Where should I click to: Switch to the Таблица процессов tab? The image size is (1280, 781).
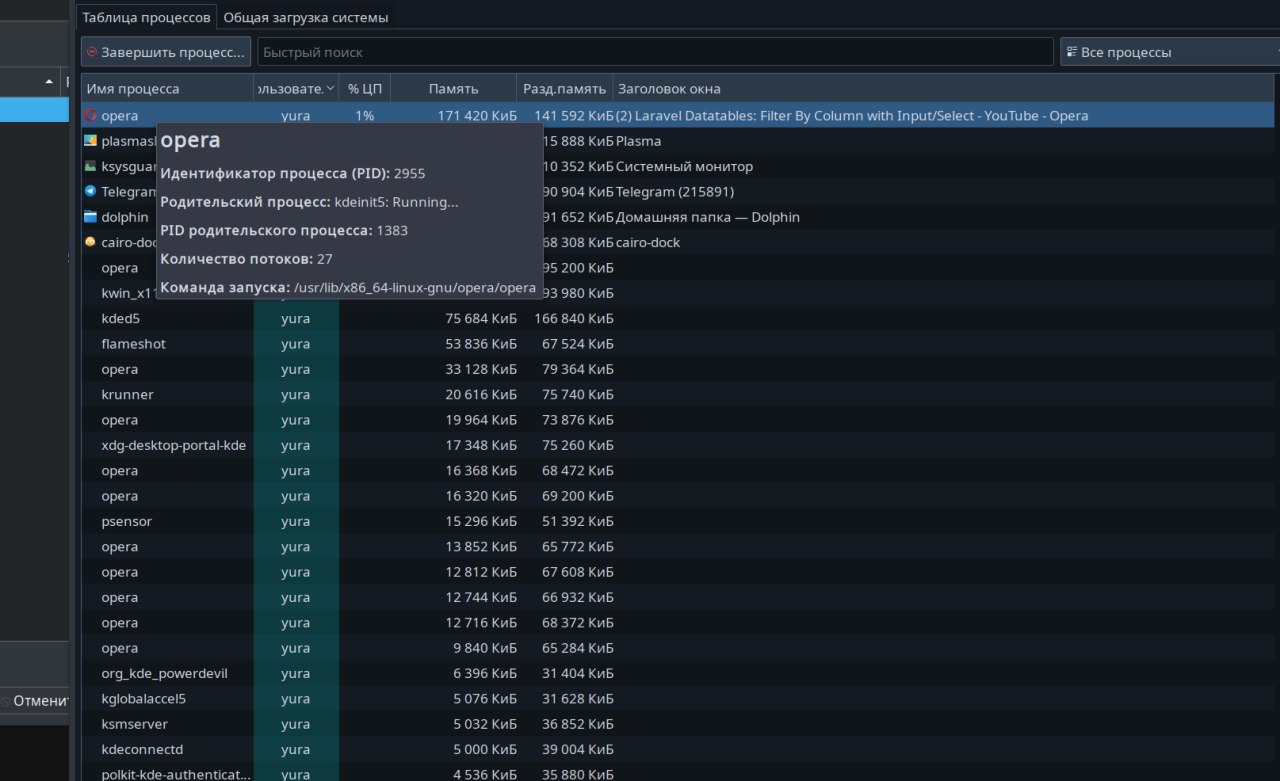coord(146,17)
